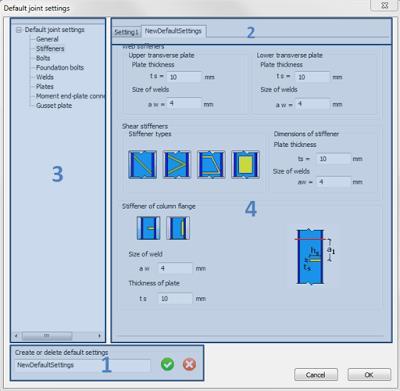Screen dimensions: 400x391
Task: Click shear stiffener plate thickness field
Action: click(x=334, y=159)
